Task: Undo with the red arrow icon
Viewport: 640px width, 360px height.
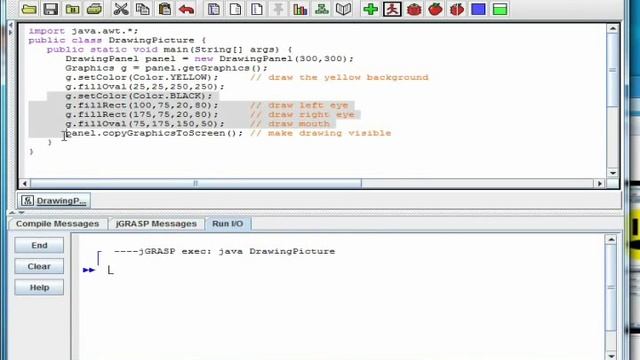Action: click(x=187, y=9)
